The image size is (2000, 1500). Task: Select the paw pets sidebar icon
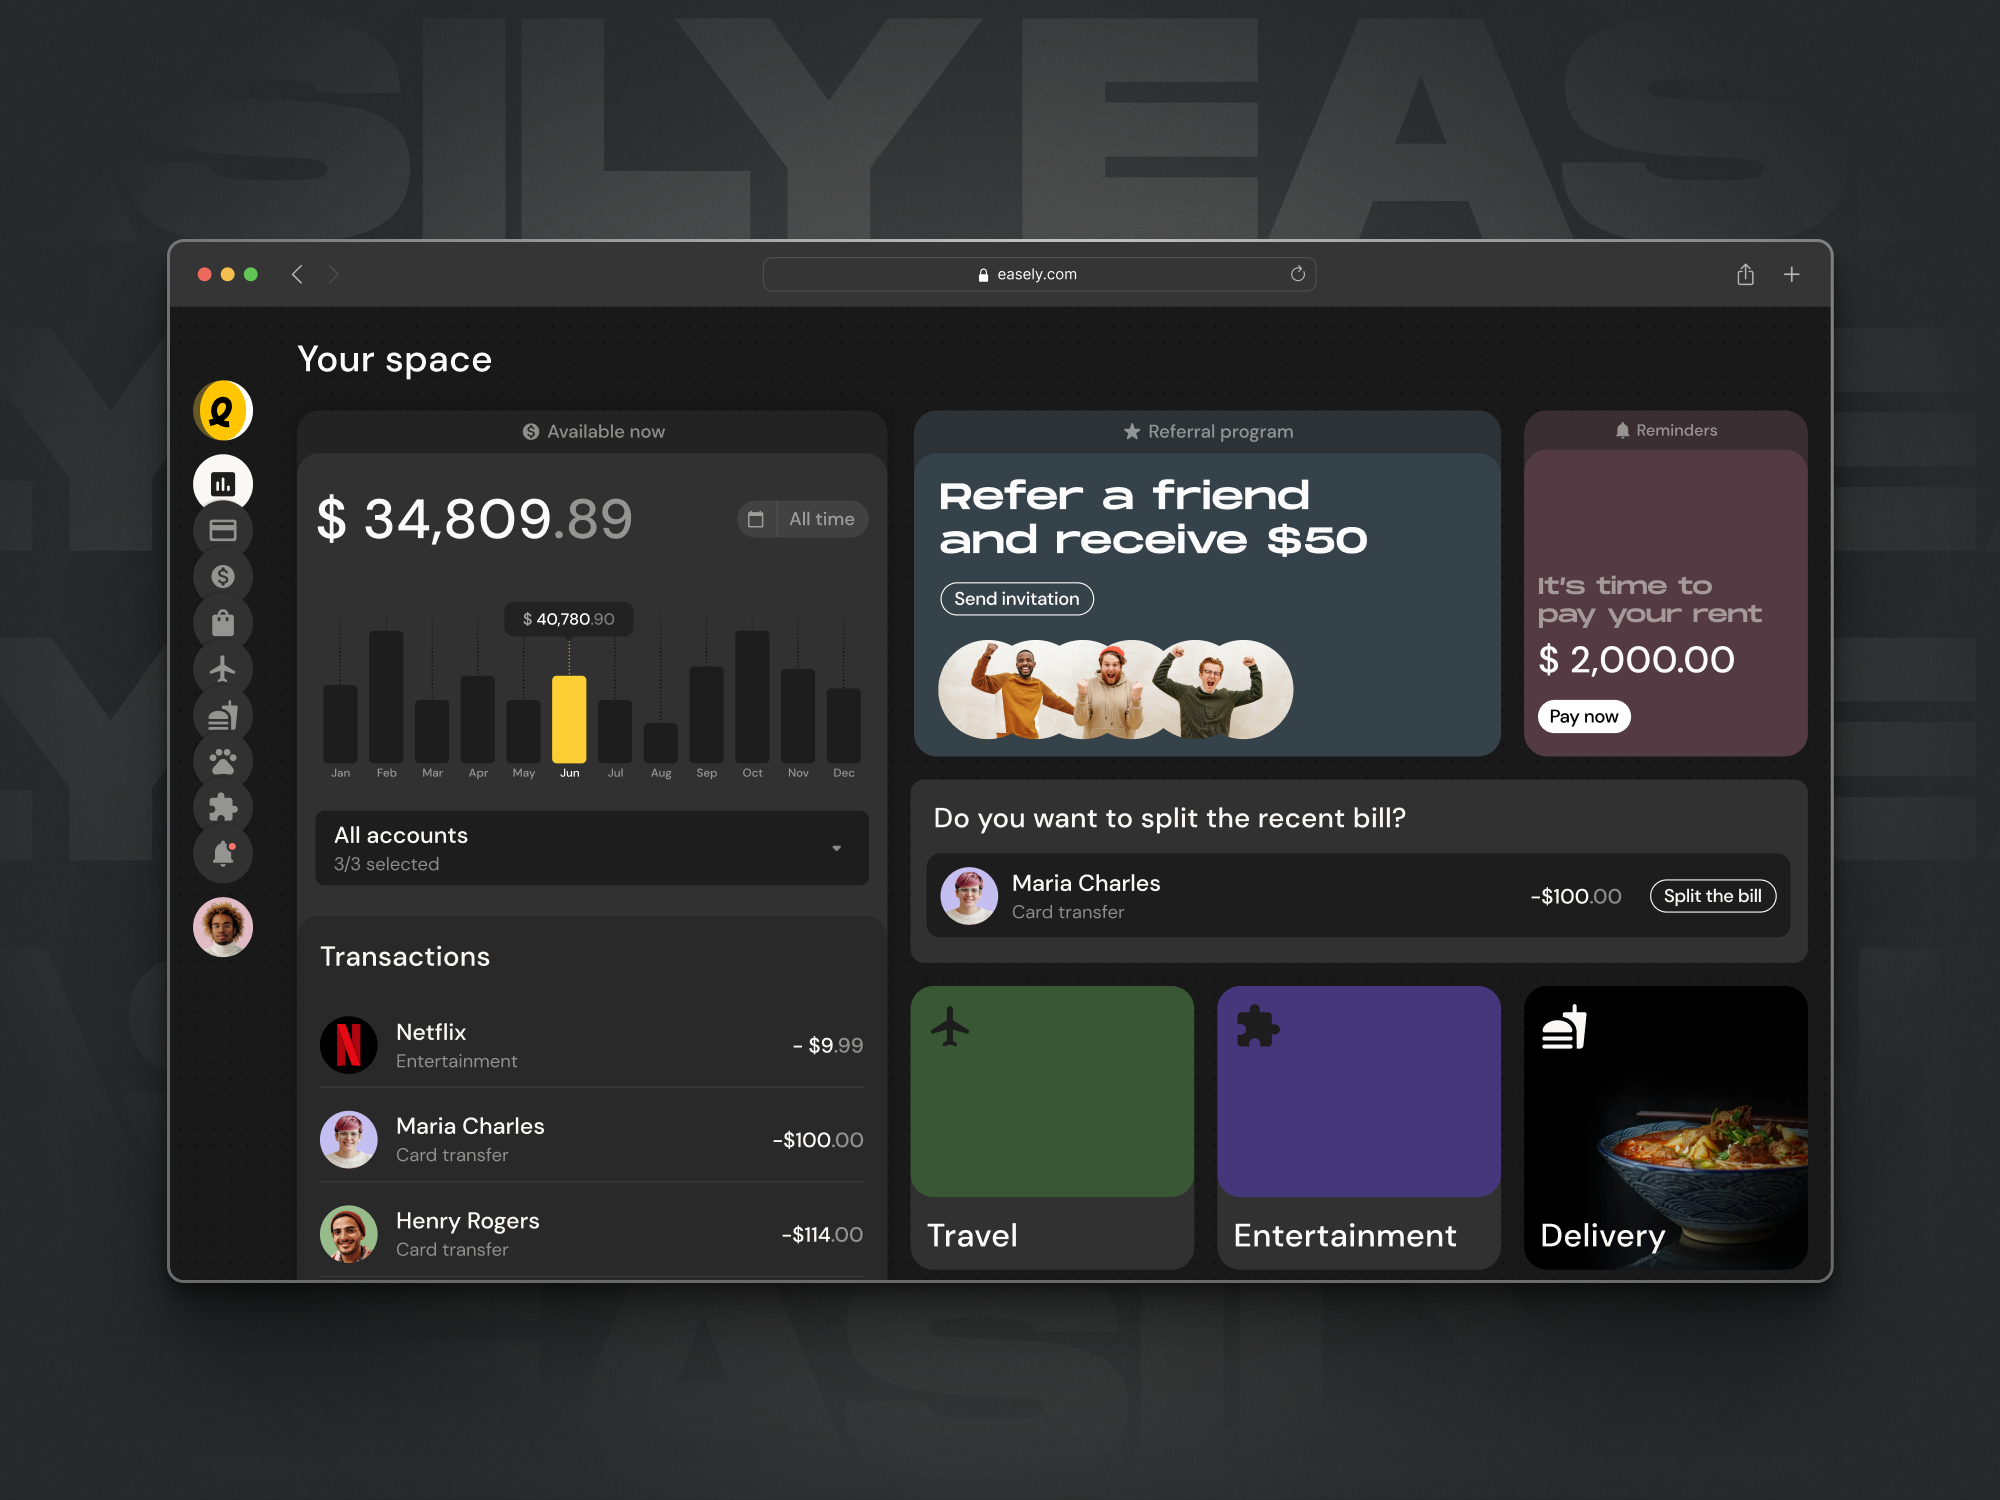pyautogui.click(x=223, y=761)
